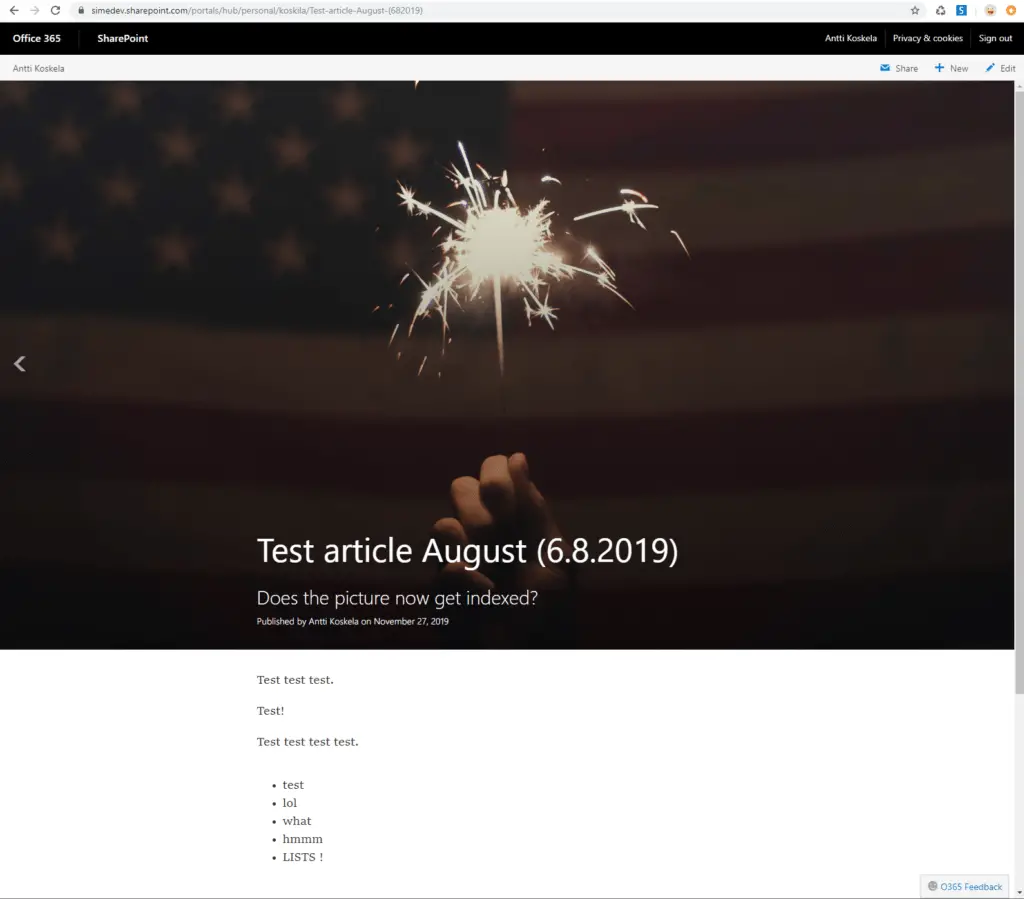
Task: Click the browser profile avatar
Action: [x=989, y=10]
